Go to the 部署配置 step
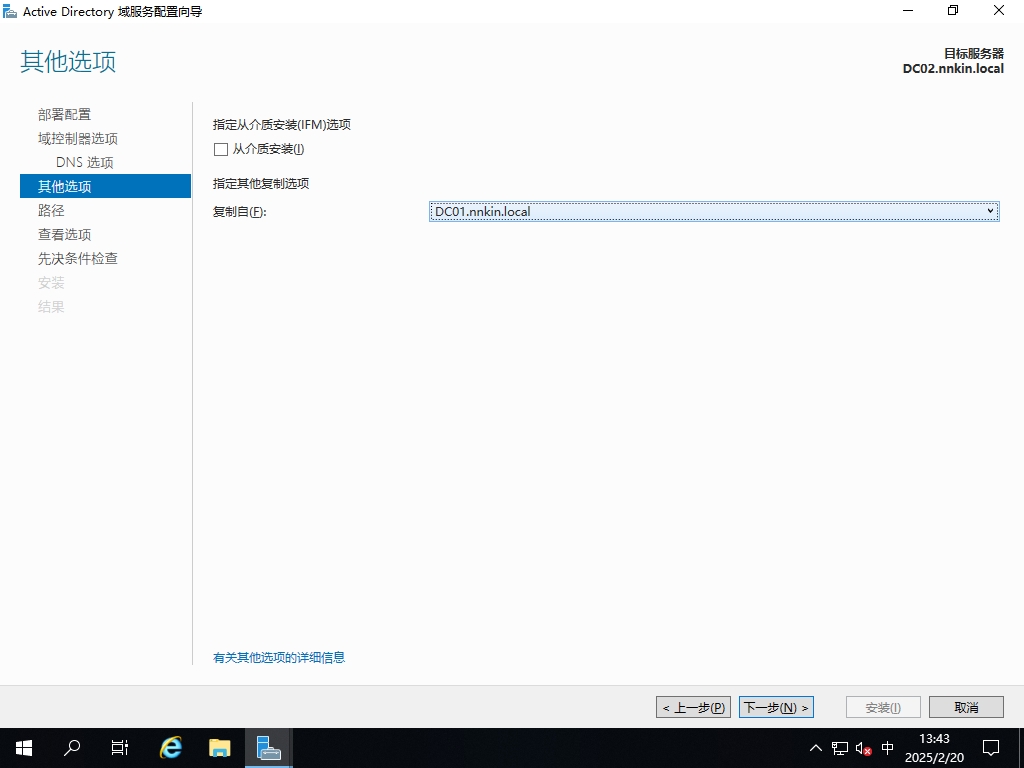 click(64, 114)
